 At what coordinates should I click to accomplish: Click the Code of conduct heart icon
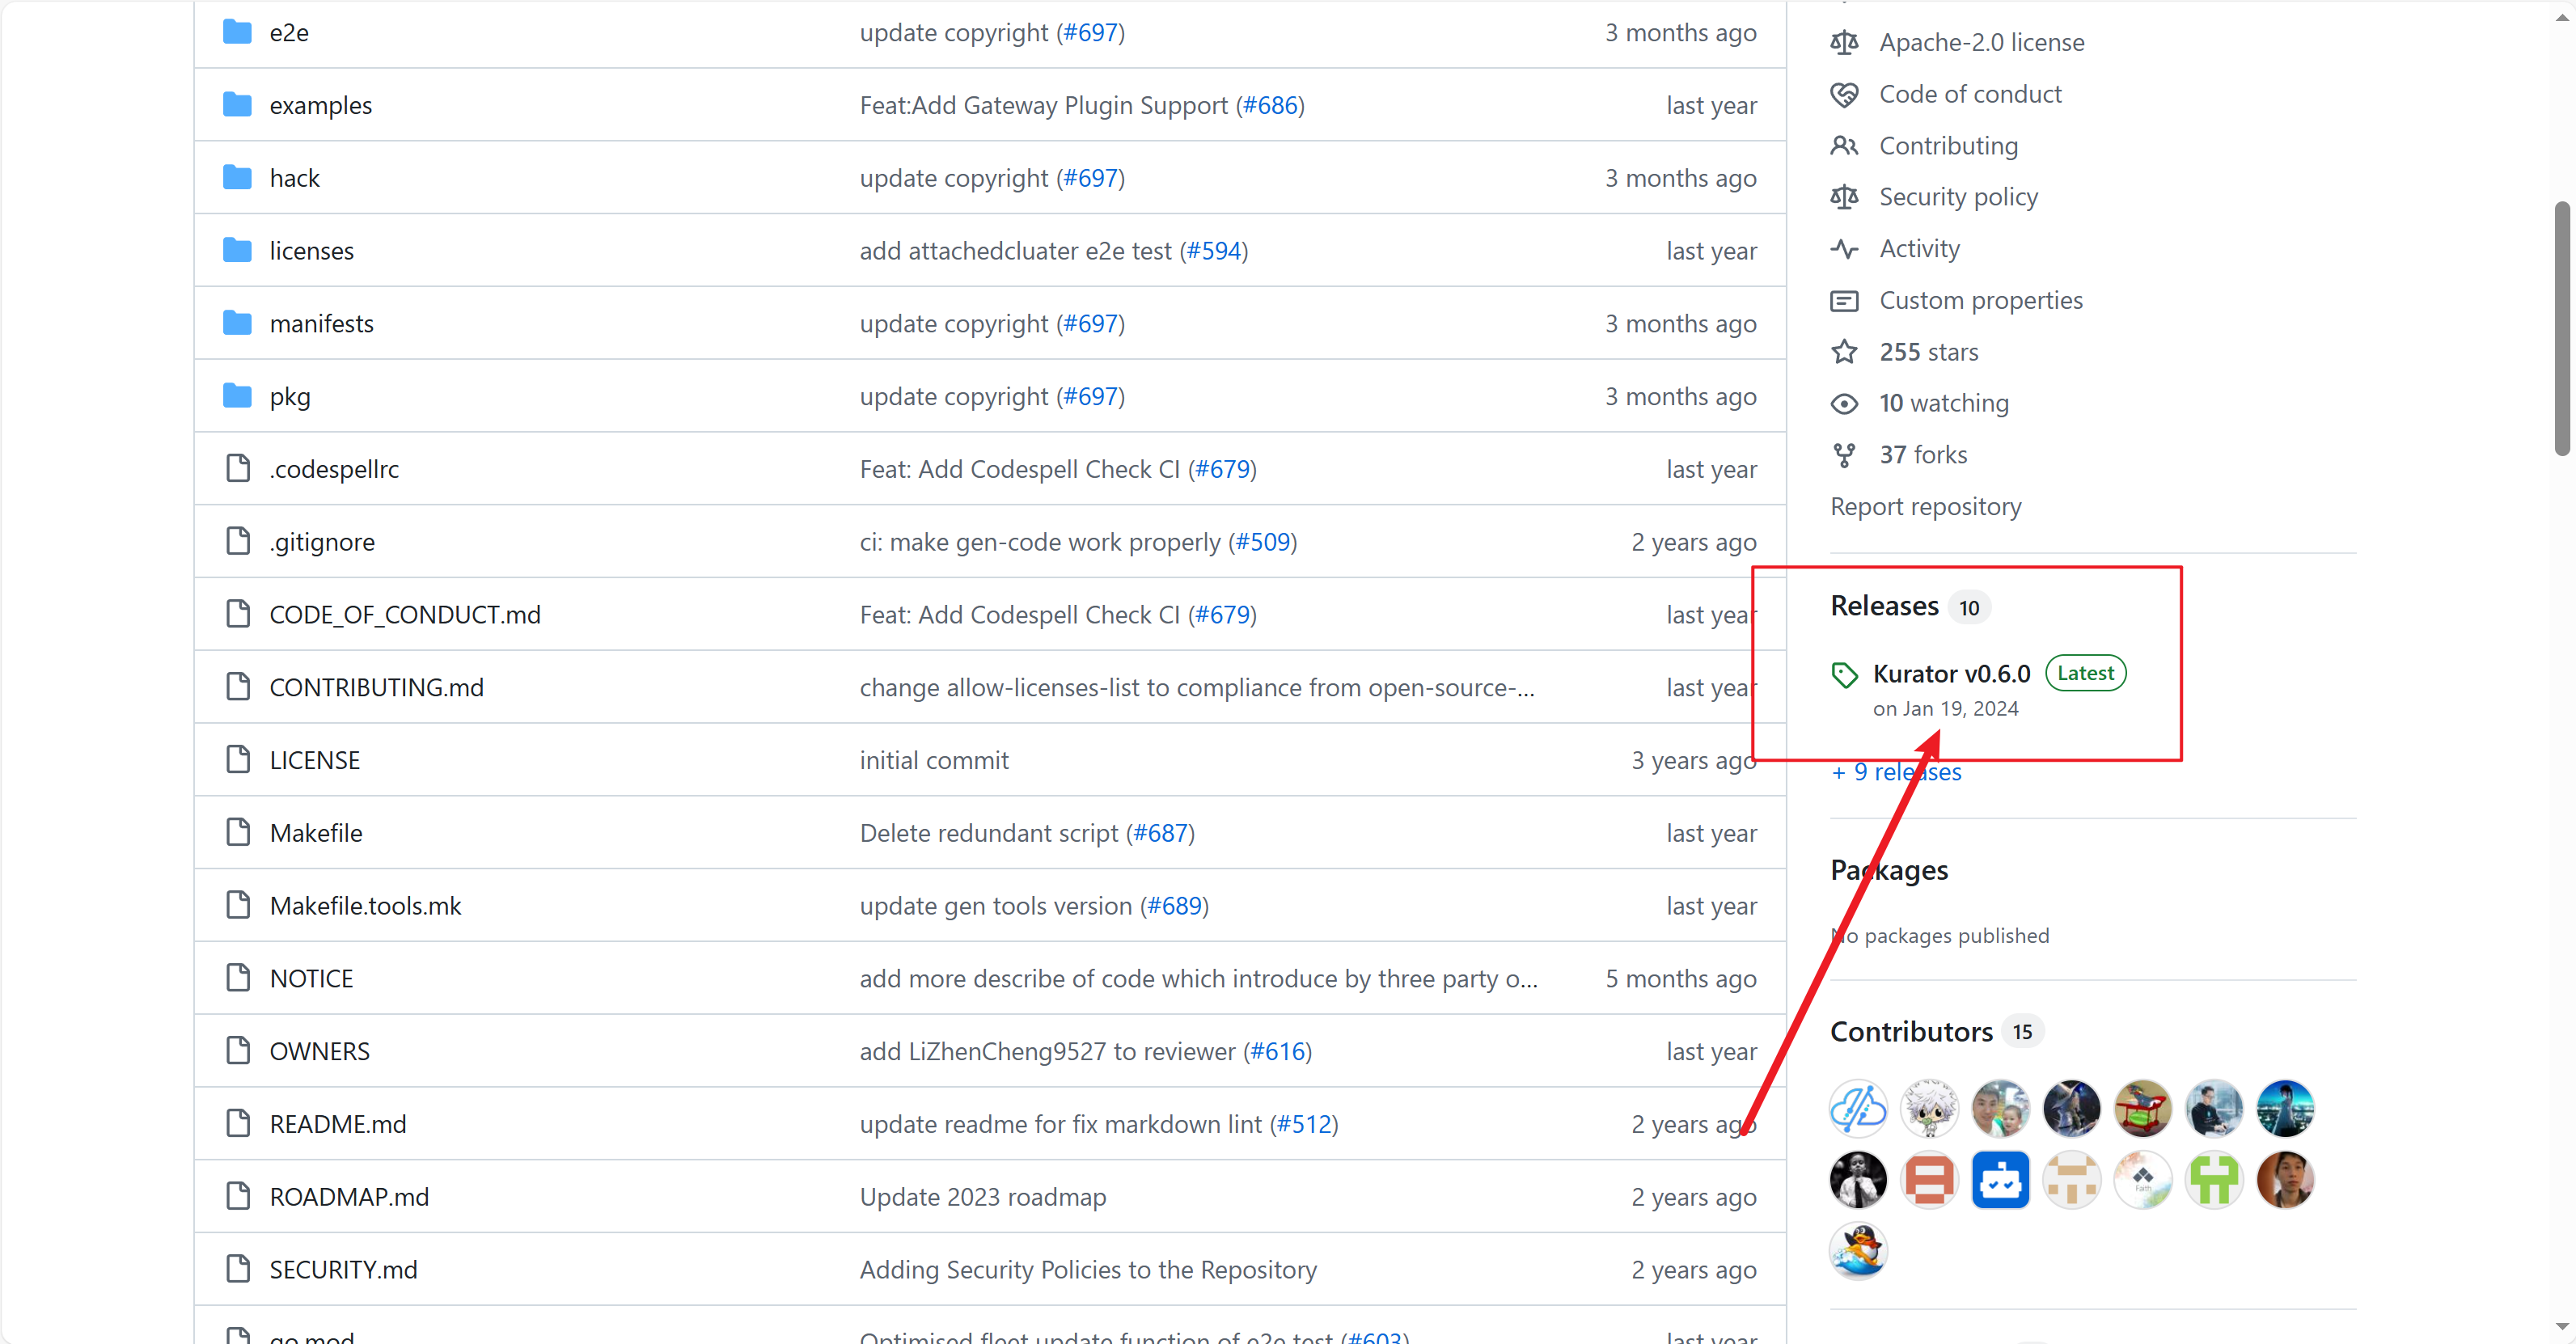[1844, 95]
